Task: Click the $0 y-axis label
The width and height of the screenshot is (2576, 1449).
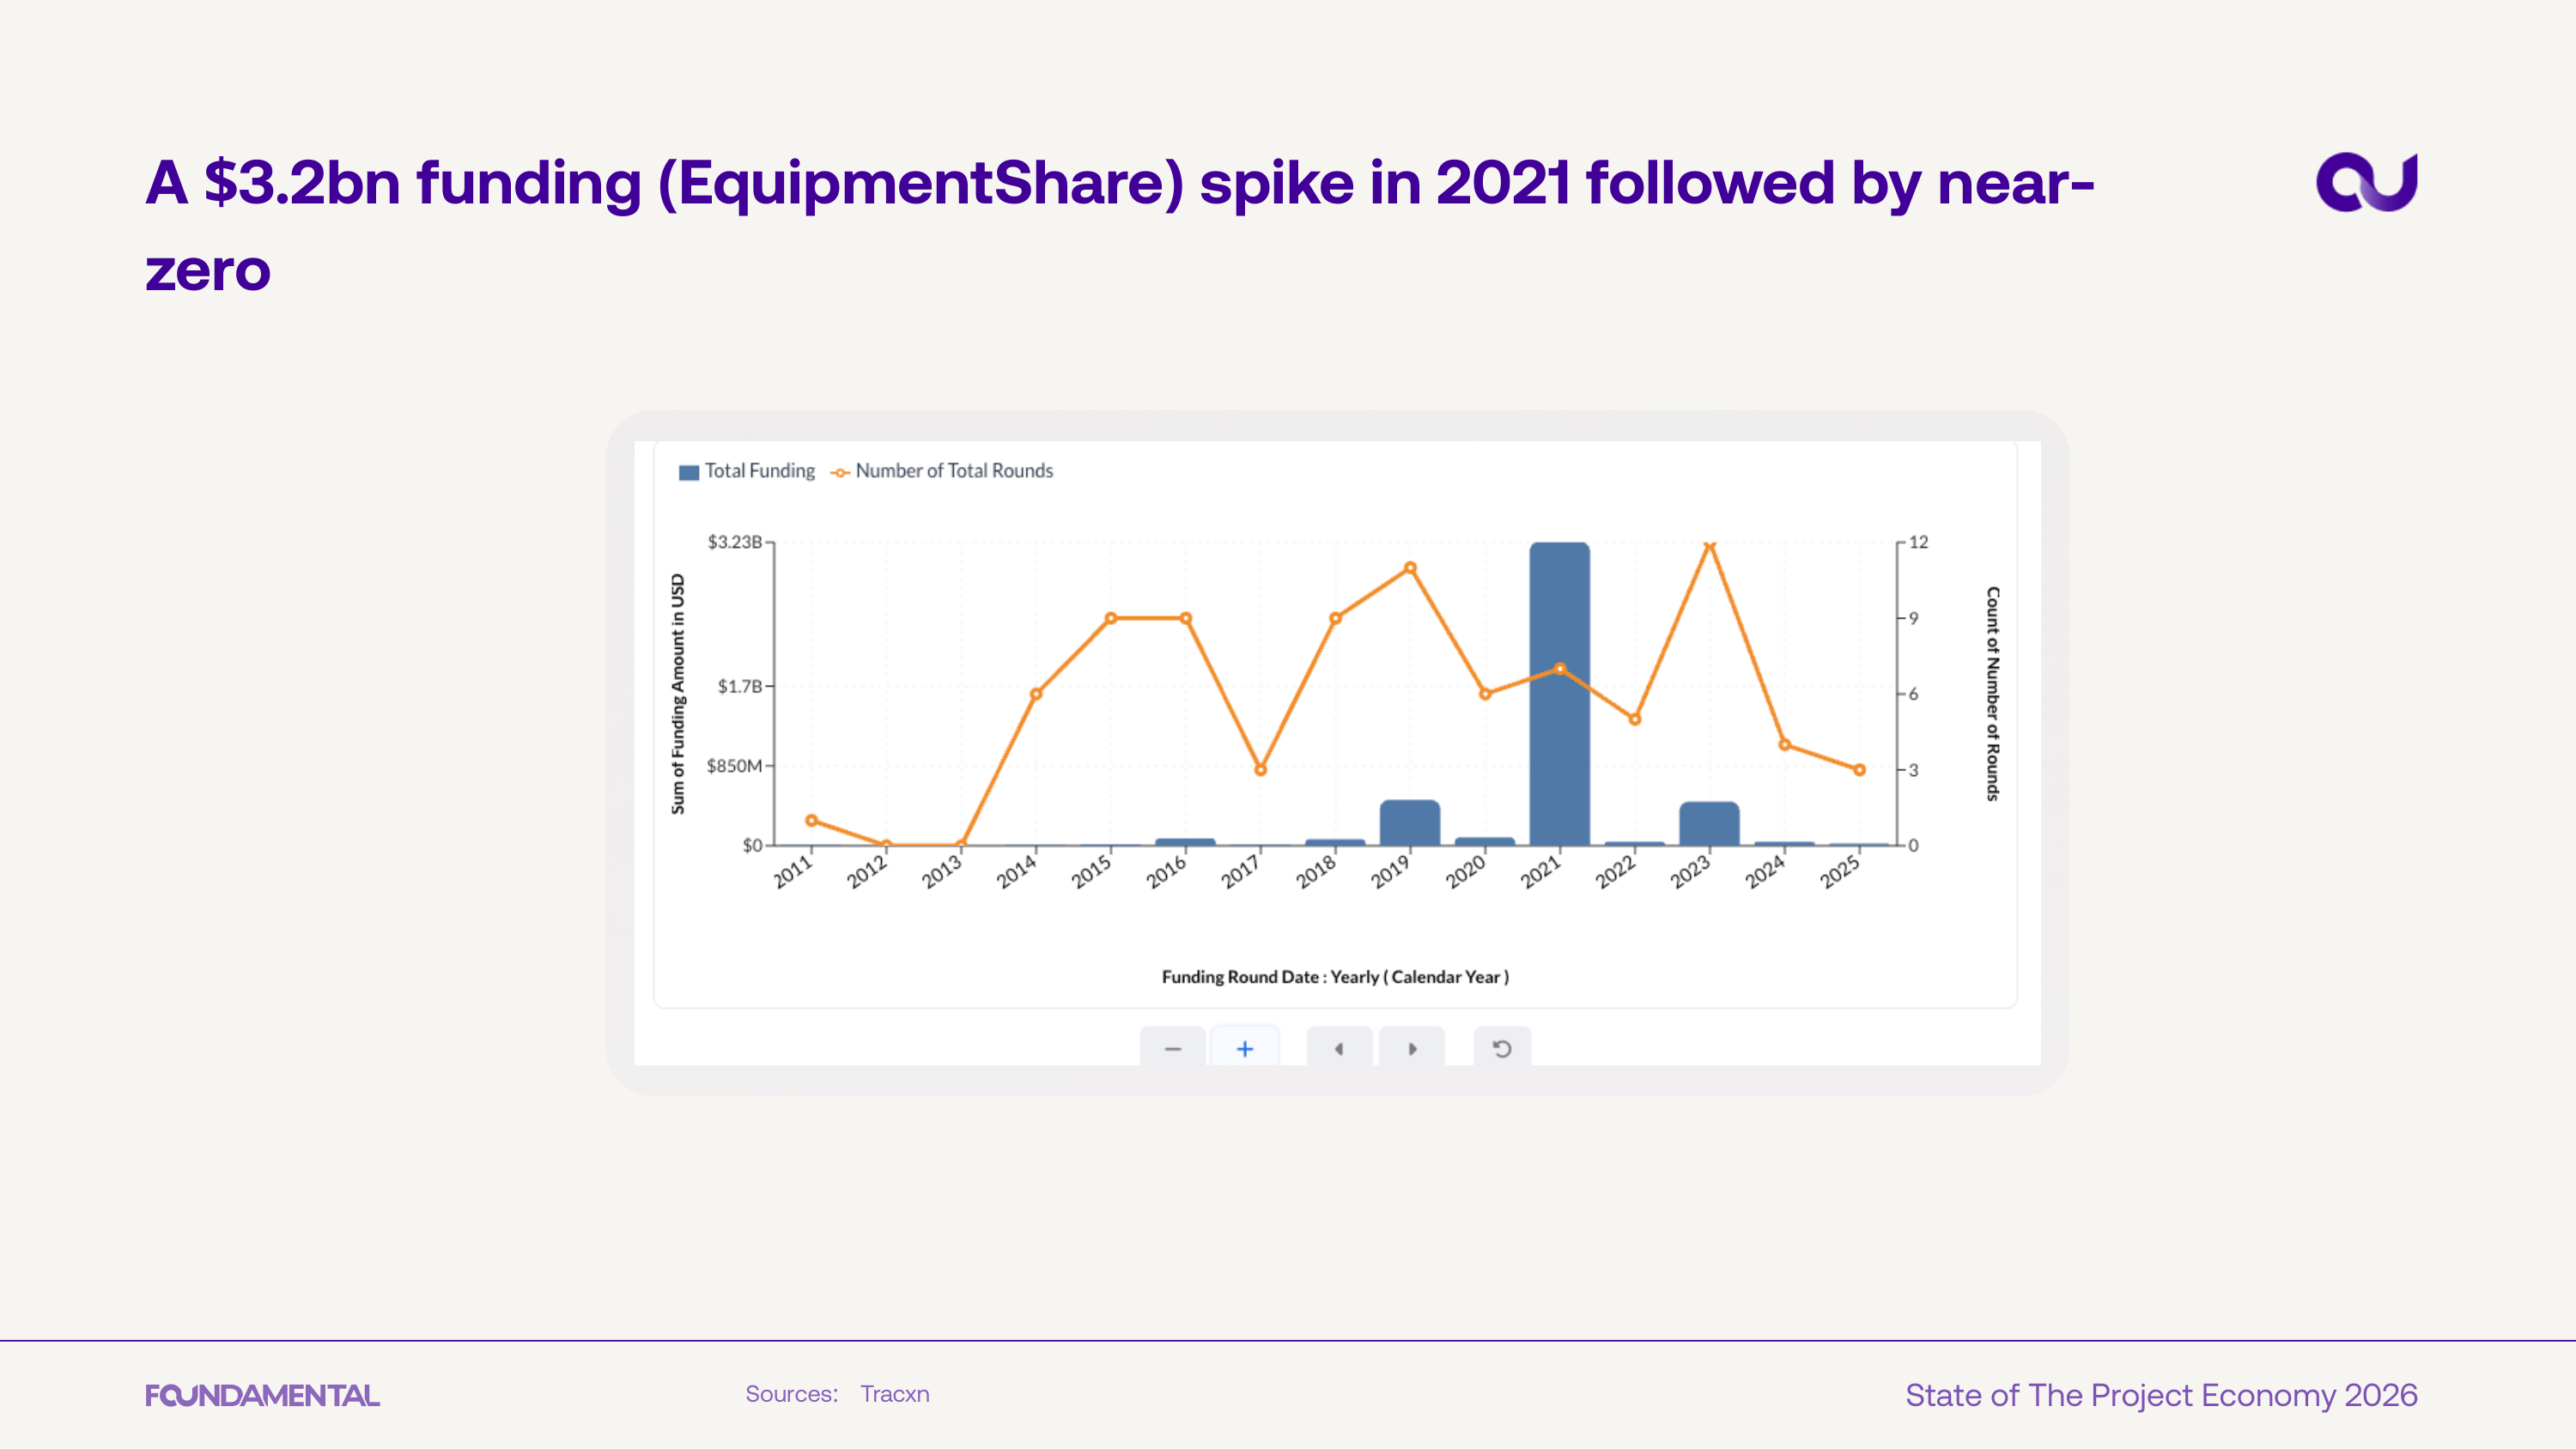Action: pos(752,846)
